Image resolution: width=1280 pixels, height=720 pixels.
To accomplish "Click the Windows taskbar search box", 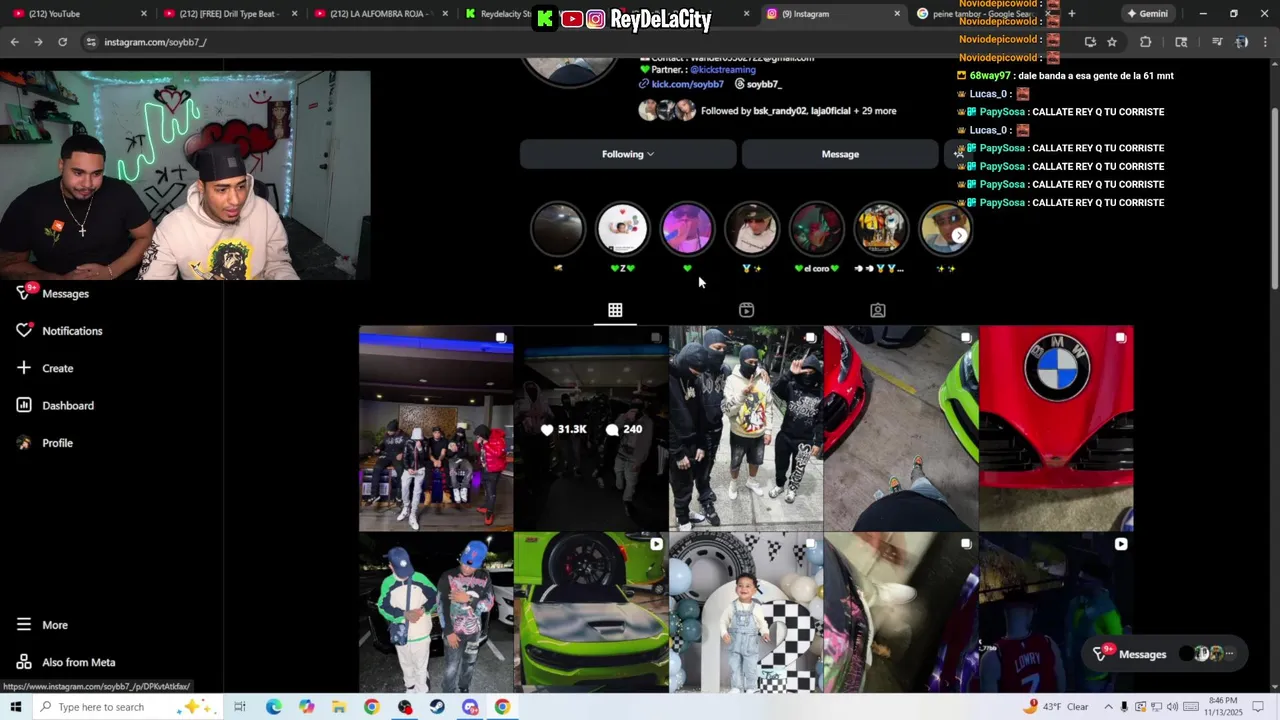I will pos(125,707).
